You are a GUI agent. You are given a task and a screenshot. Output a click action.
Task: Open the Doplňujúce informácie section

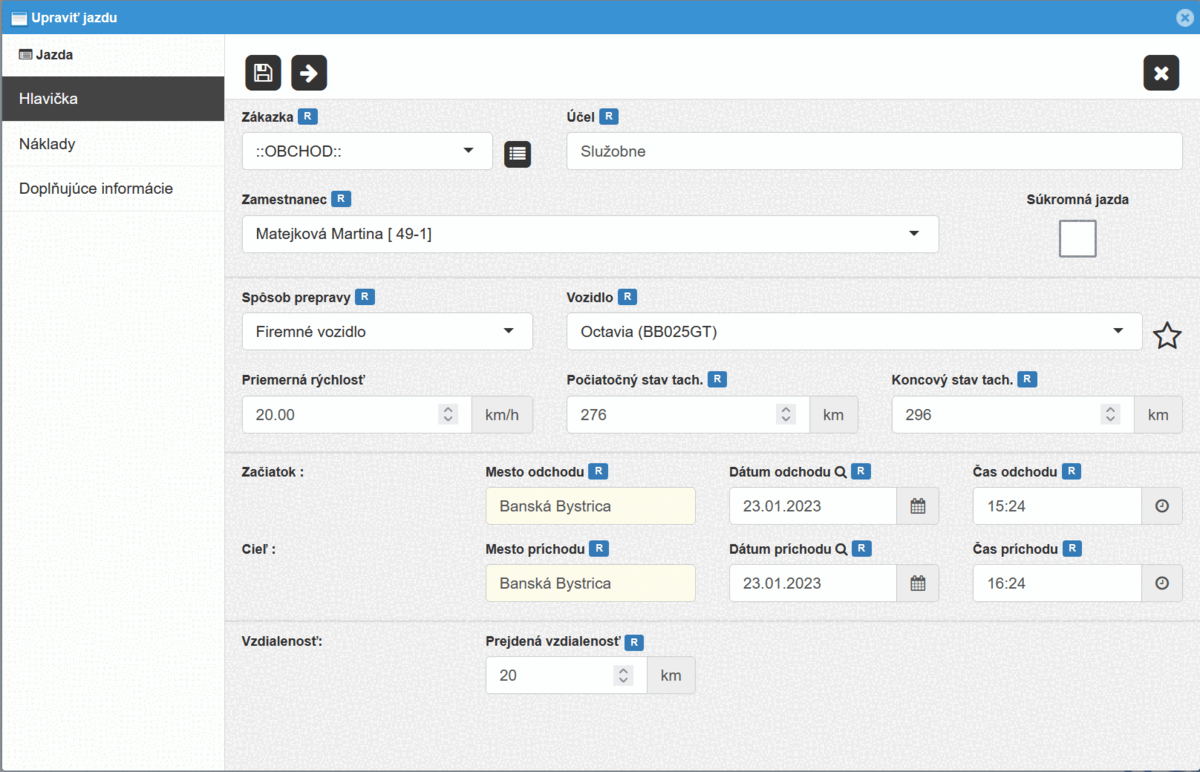point(96,188)
